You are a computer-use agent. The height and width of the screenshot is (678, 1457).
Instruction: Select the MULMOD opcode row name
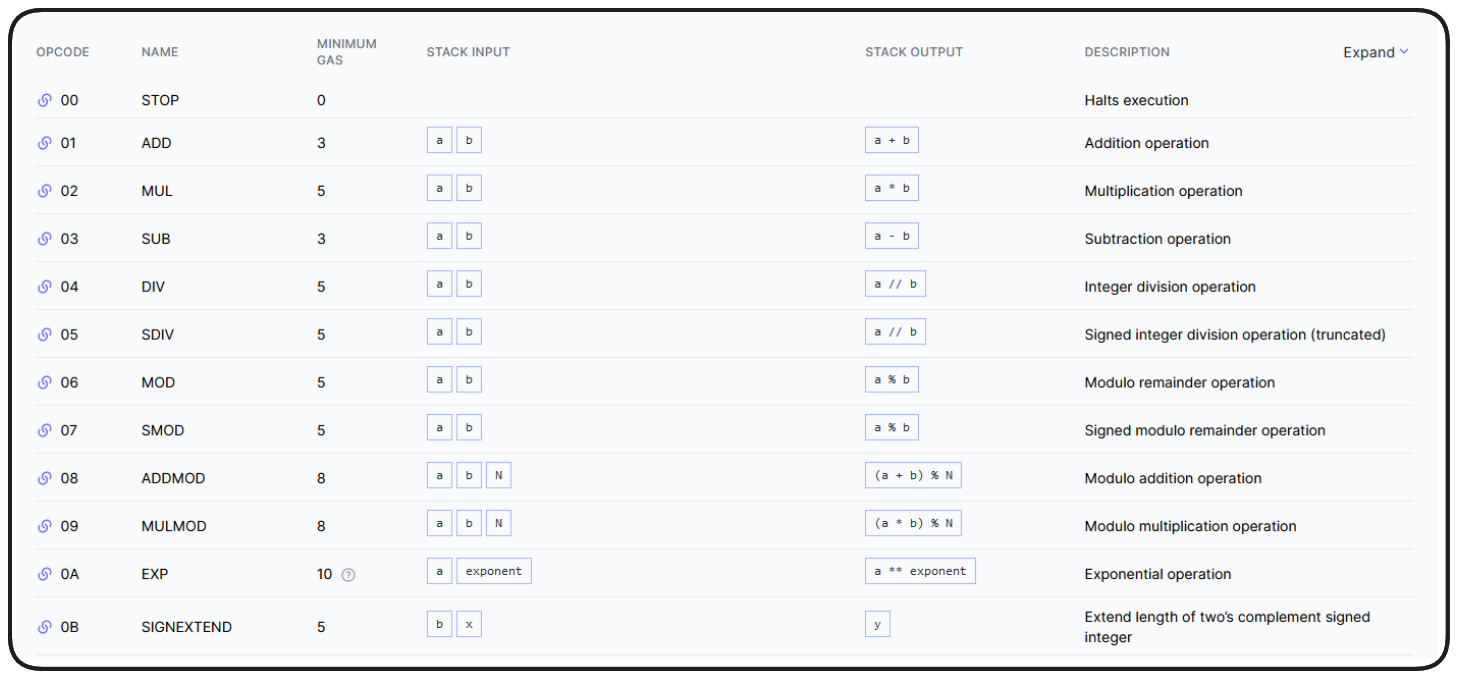pos(174,526)
